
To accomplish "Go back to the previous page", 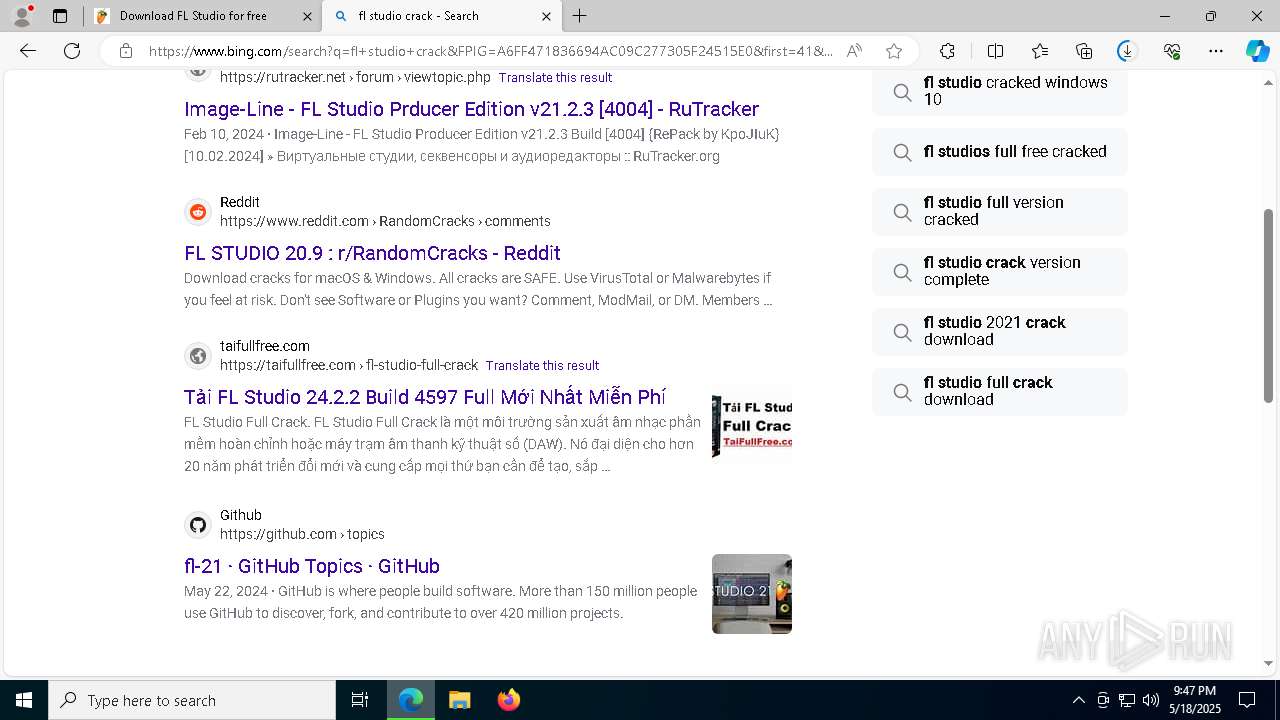I will point(28,51).
